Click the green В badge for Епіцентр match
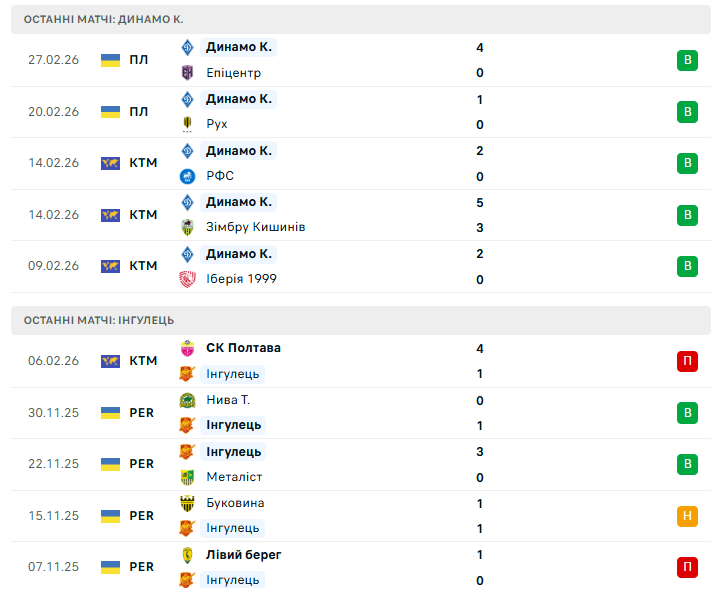The image size is (720, 599). 687,60
